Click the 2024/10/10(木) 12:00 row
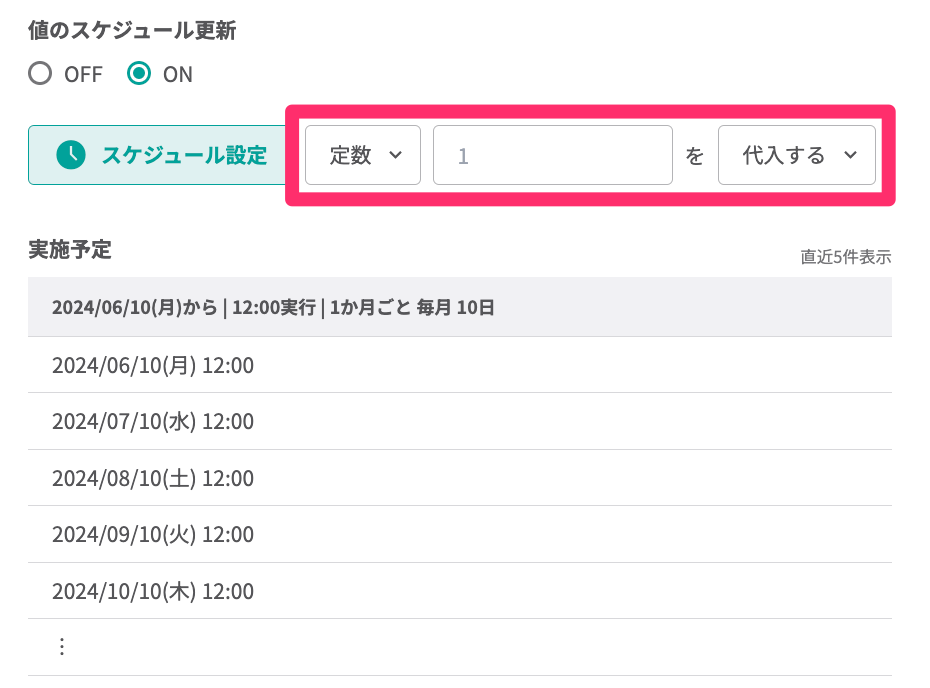This screenshot has width=930, height=688. 153,591
